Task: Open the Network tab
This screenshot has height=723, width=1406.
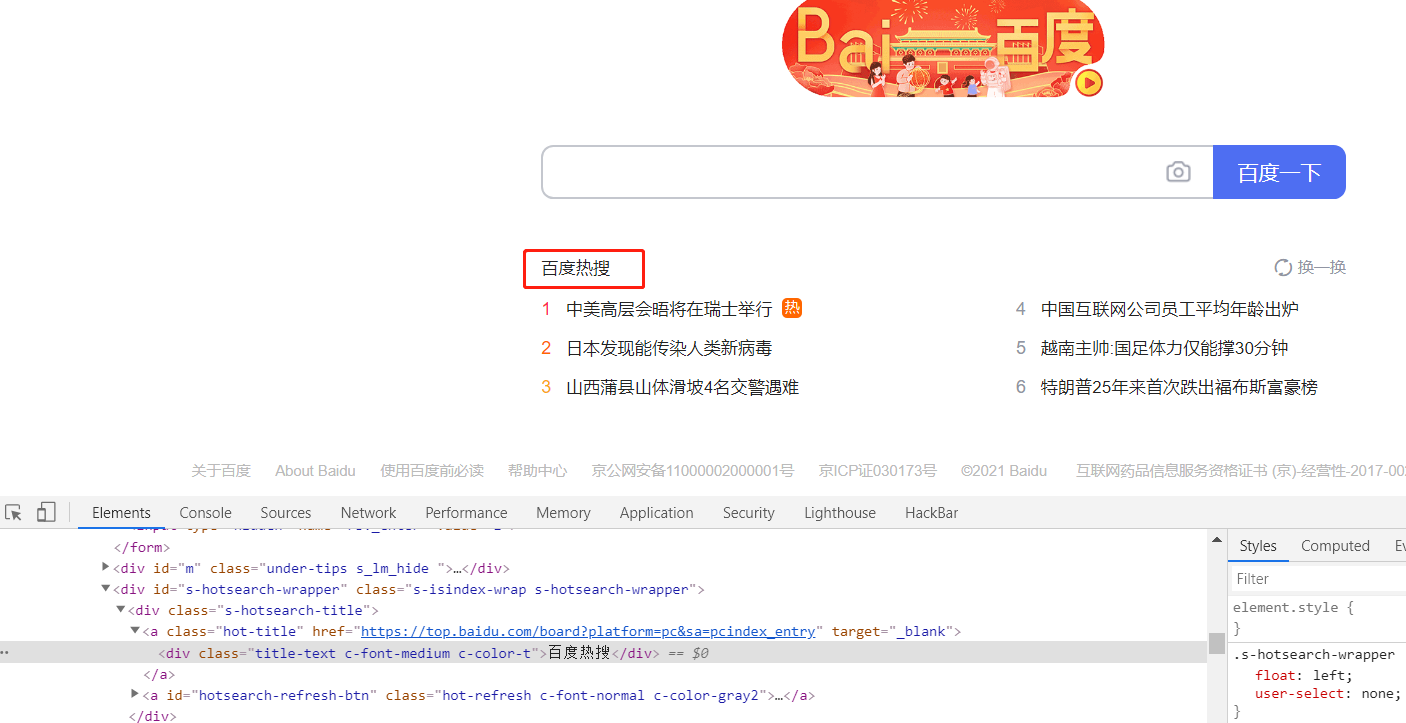Action: pyautogui.click(x=368, y=512)
